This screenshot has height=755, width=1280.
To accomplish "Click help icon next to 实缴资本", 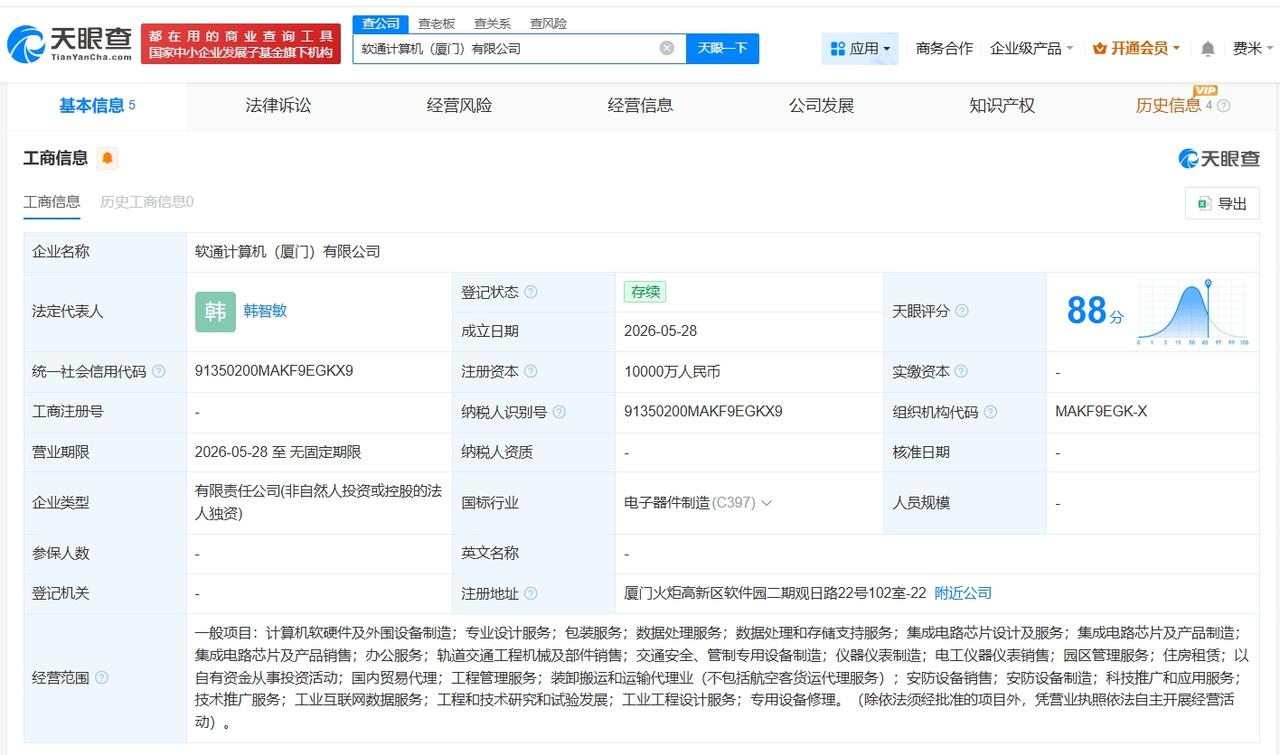I will tap(961, 372).
